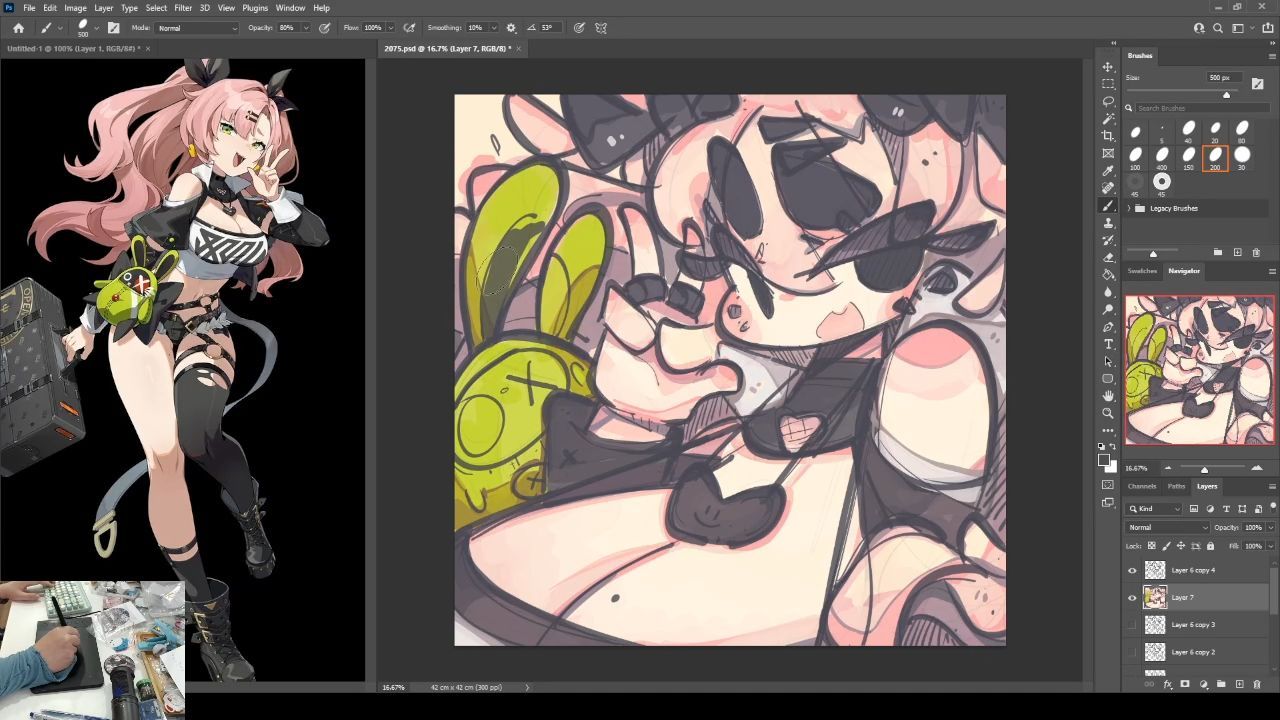Open the Filter menu
Viewport: 1280px width, 720px height.
[x=183, y=8]
